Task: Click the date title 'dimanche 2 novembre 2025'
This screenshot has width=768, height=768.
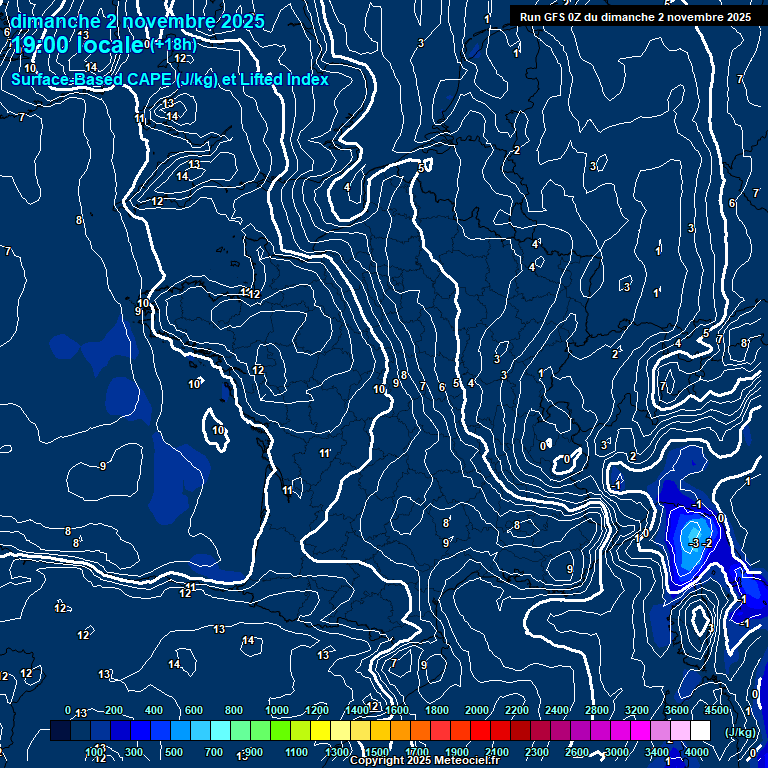Action: [137, 21]
